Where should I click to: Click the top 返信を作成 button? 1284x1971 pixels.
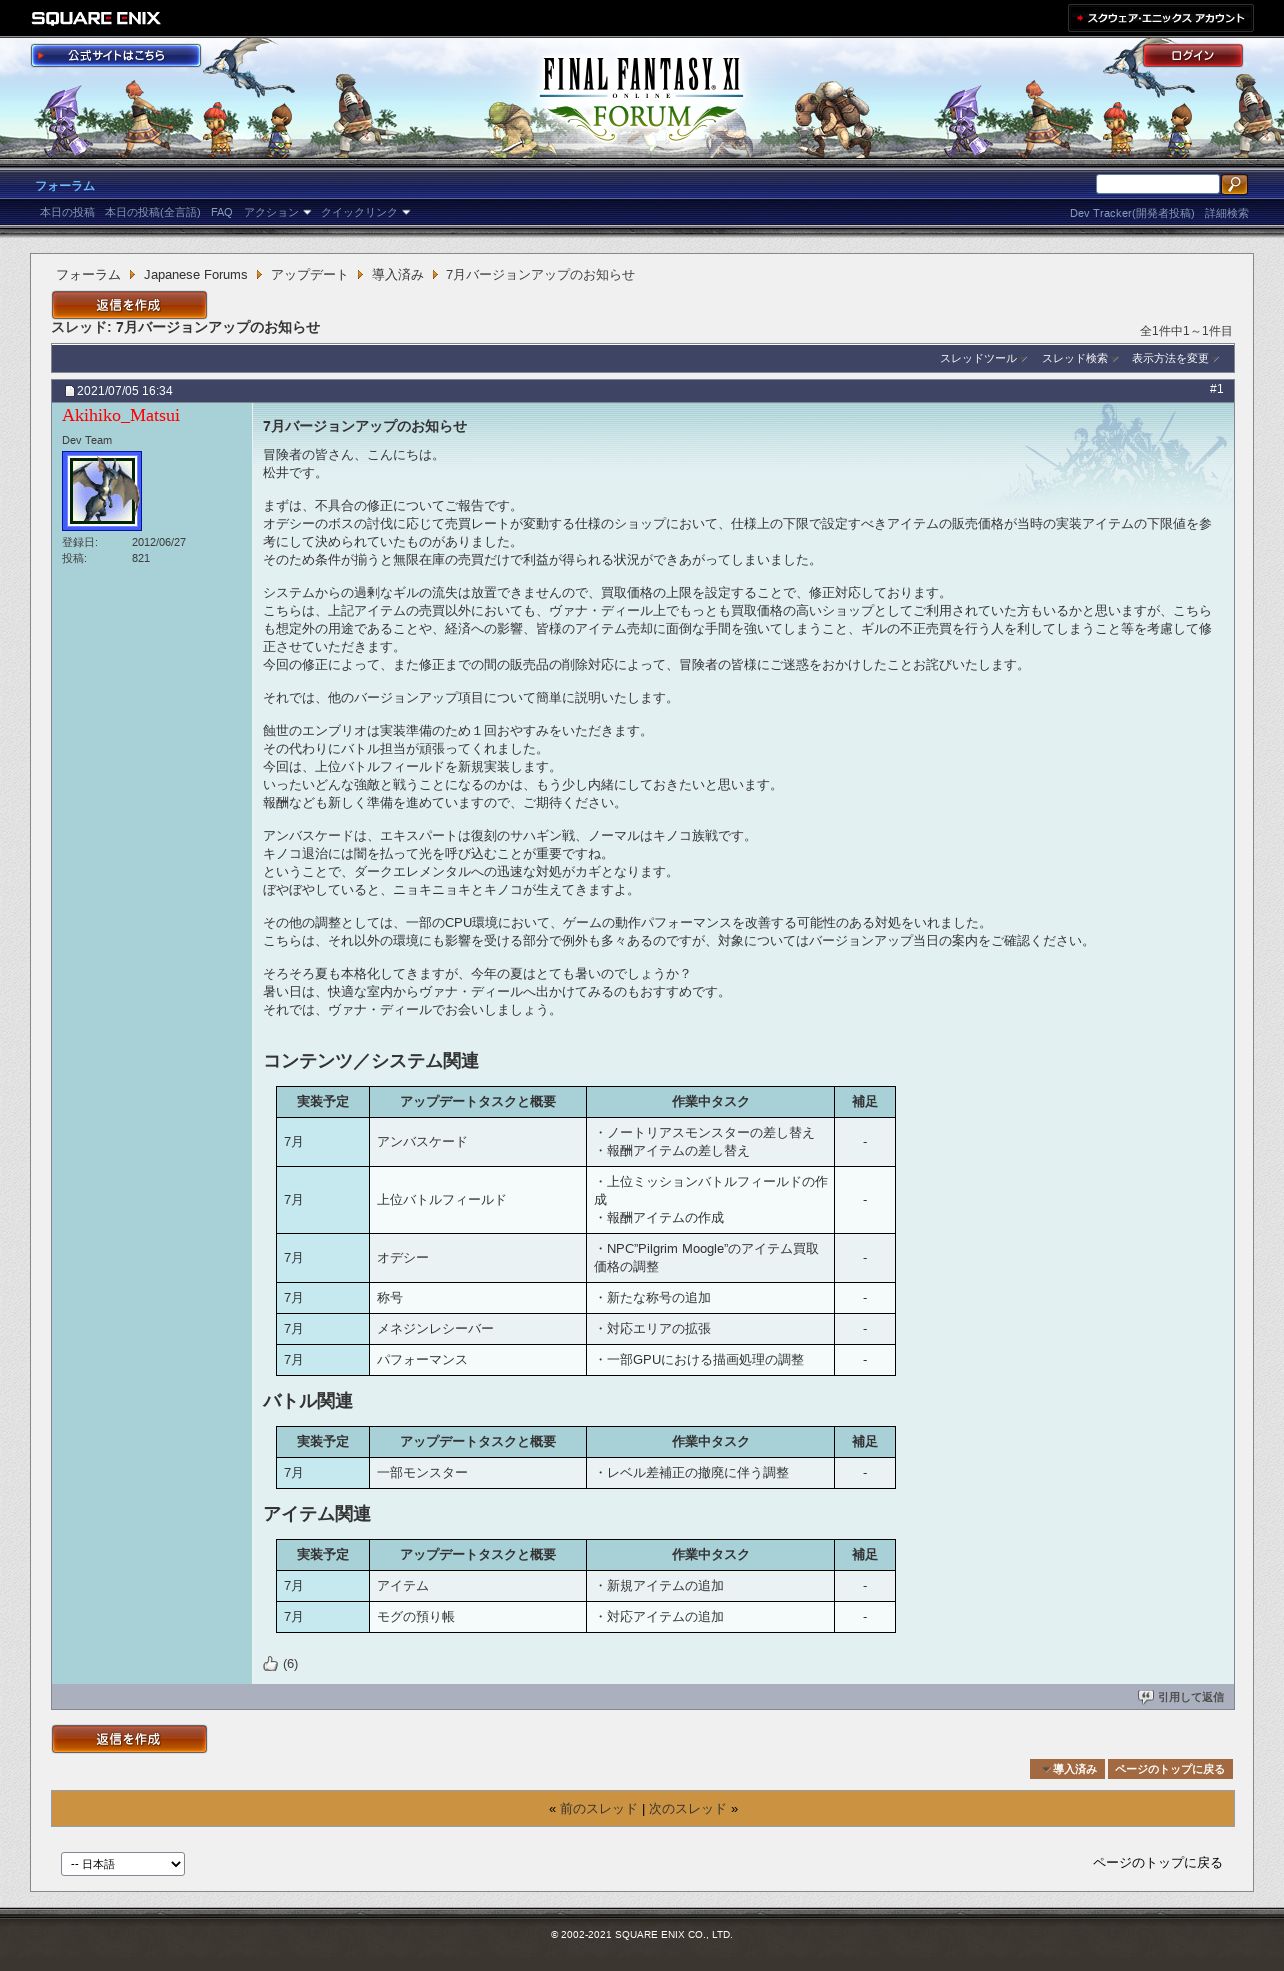coord(129,305)
